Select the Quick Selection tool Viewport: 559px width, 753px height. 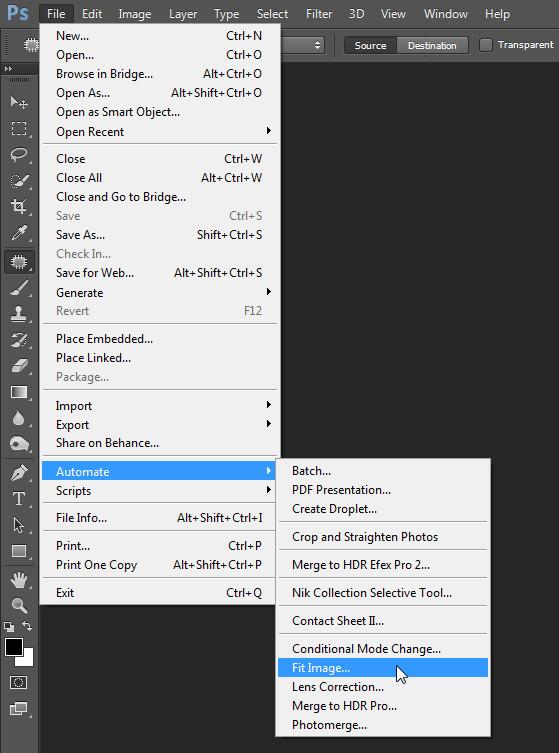pyautogui.click(x=19, y=181)
